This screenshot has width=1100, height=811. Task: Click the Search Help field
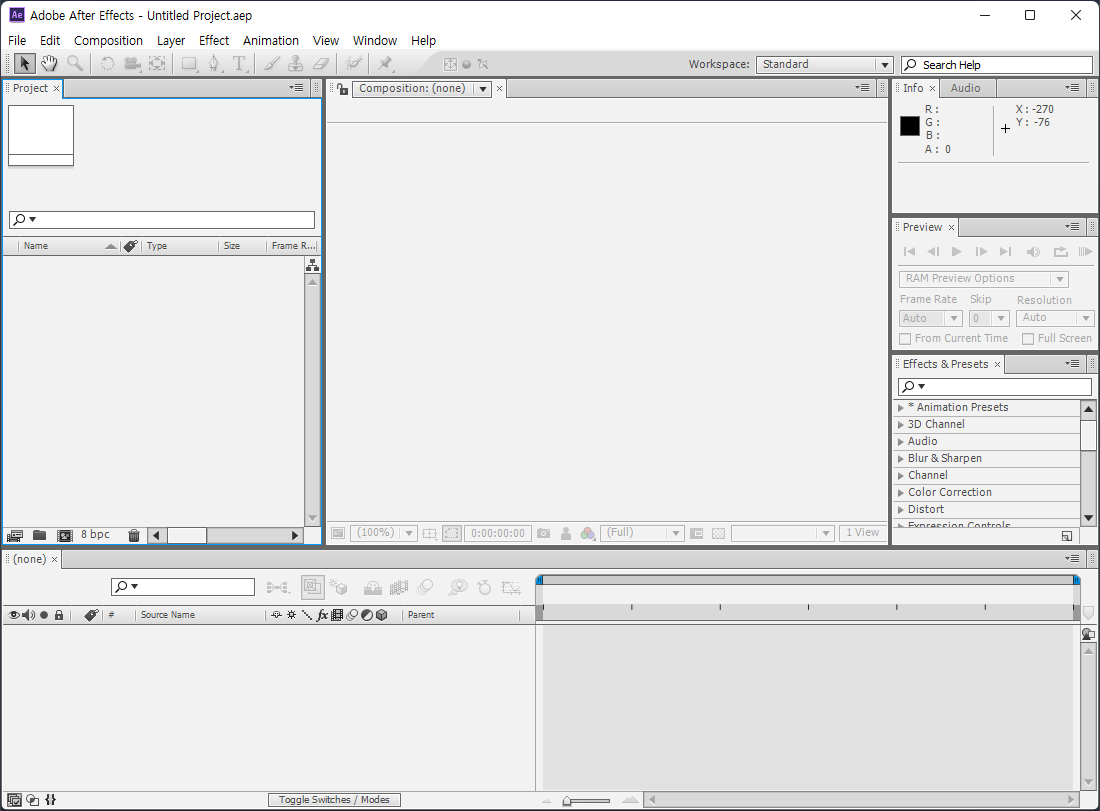coord(996,65)
